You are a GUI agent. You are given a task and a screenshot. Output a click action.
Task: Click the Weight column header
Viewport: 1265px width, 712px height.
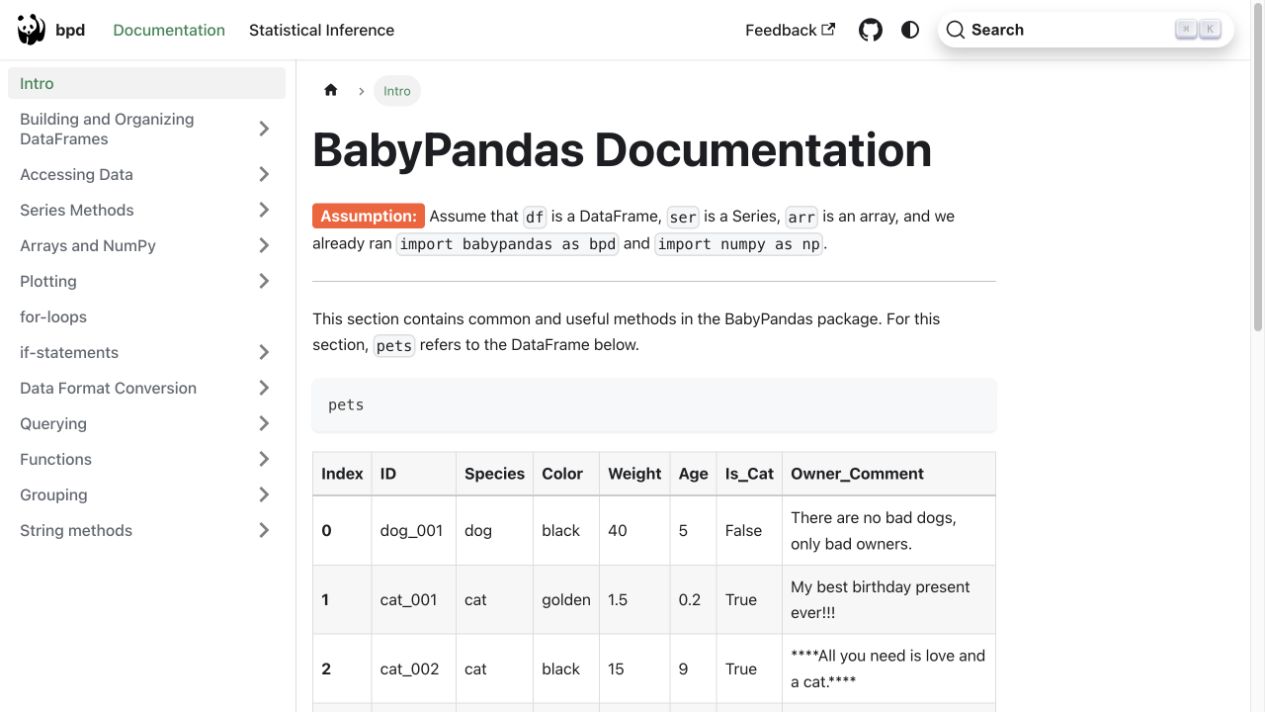(635, 474)
